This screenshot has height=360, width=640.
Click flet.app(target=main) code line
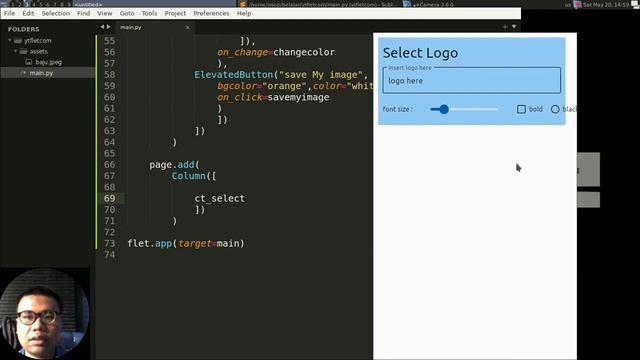[186, 243]
